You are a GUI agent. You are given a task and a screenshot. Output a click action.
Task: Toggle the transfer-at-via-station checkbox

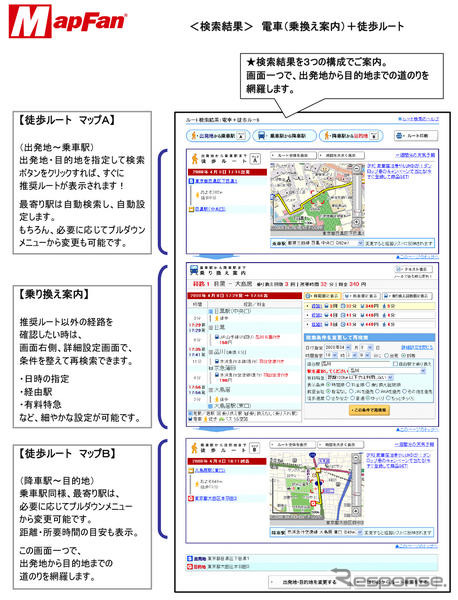(396, 364)
